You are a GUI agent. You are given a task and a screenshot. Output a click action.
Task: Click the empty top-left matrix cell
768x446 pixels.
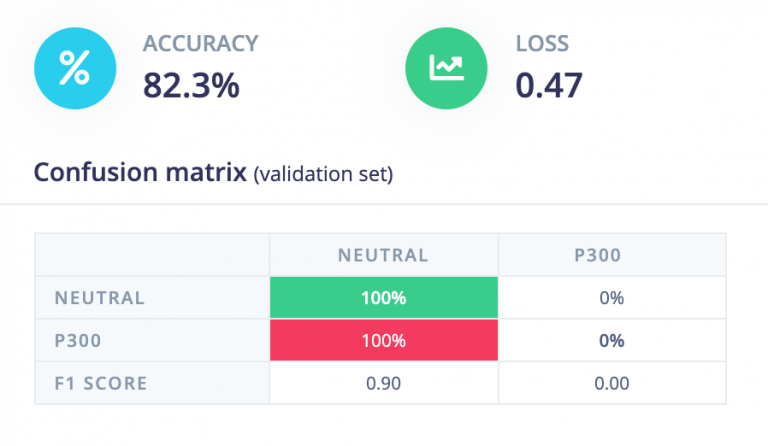[x=152, y=255]
